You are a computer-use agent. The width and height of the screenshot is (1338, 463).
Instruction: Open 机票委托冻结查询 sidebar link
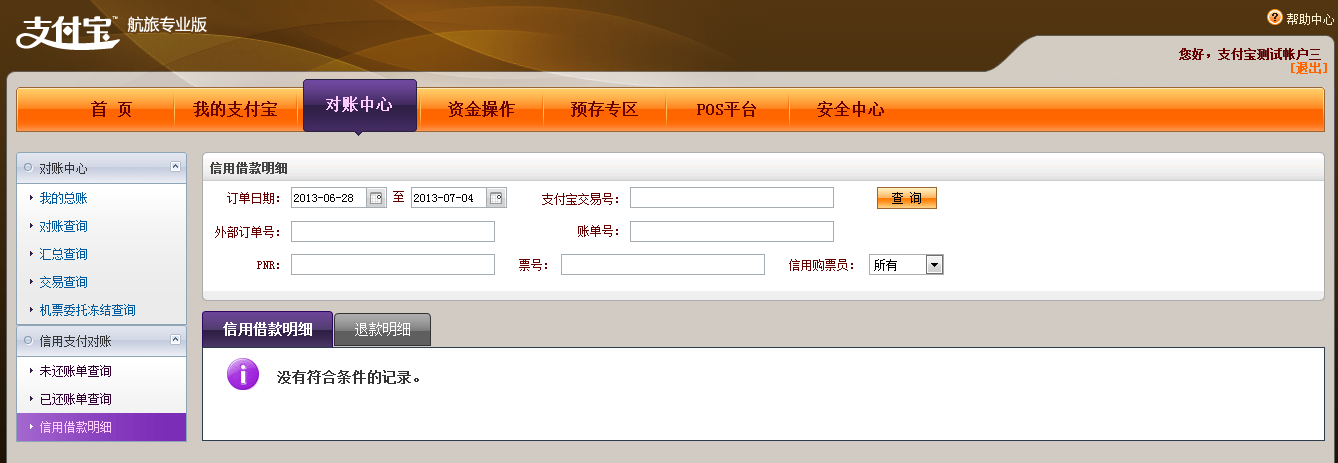(87, 310)
